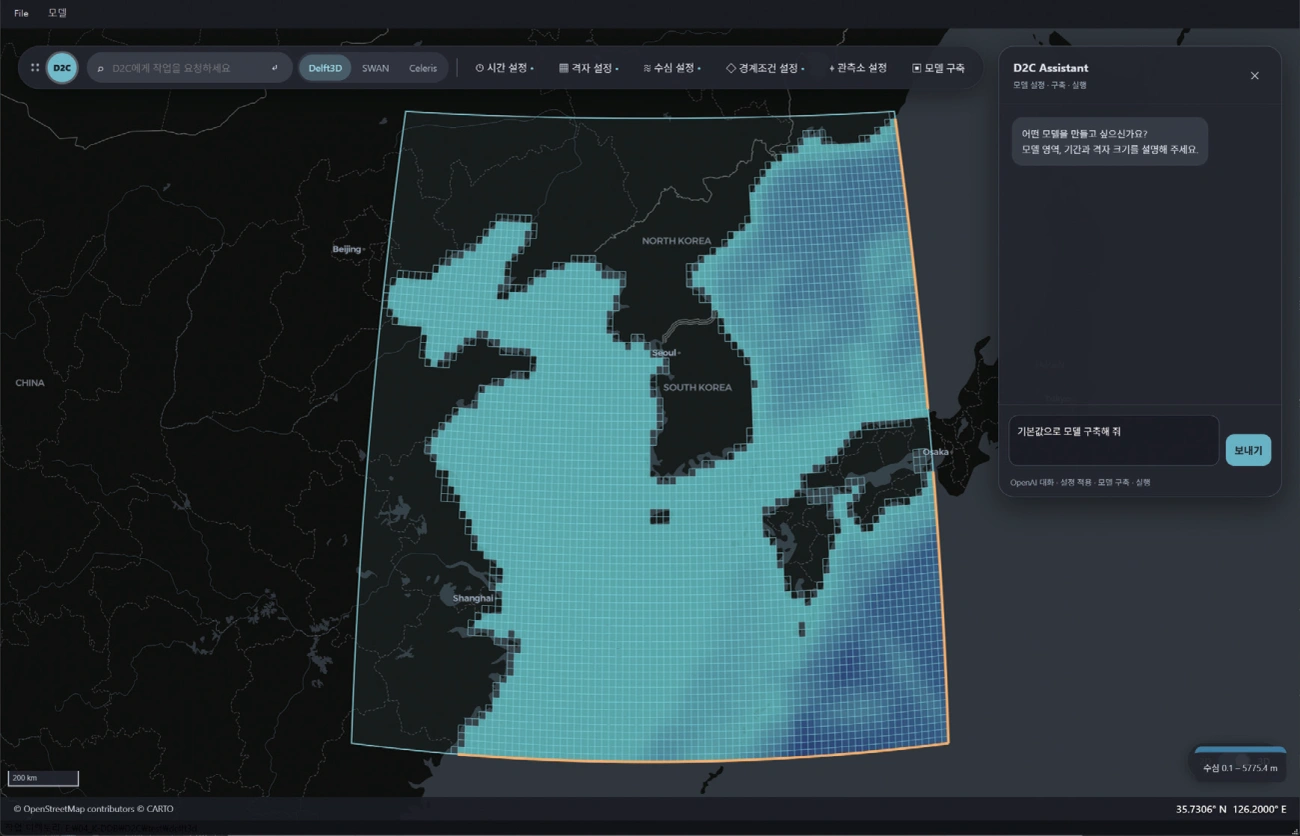This screenshot has width=1300, height=836.
Task: Focus the 'D2C에게 작업을 요청하세요' search field
Action: click(189, 68)
